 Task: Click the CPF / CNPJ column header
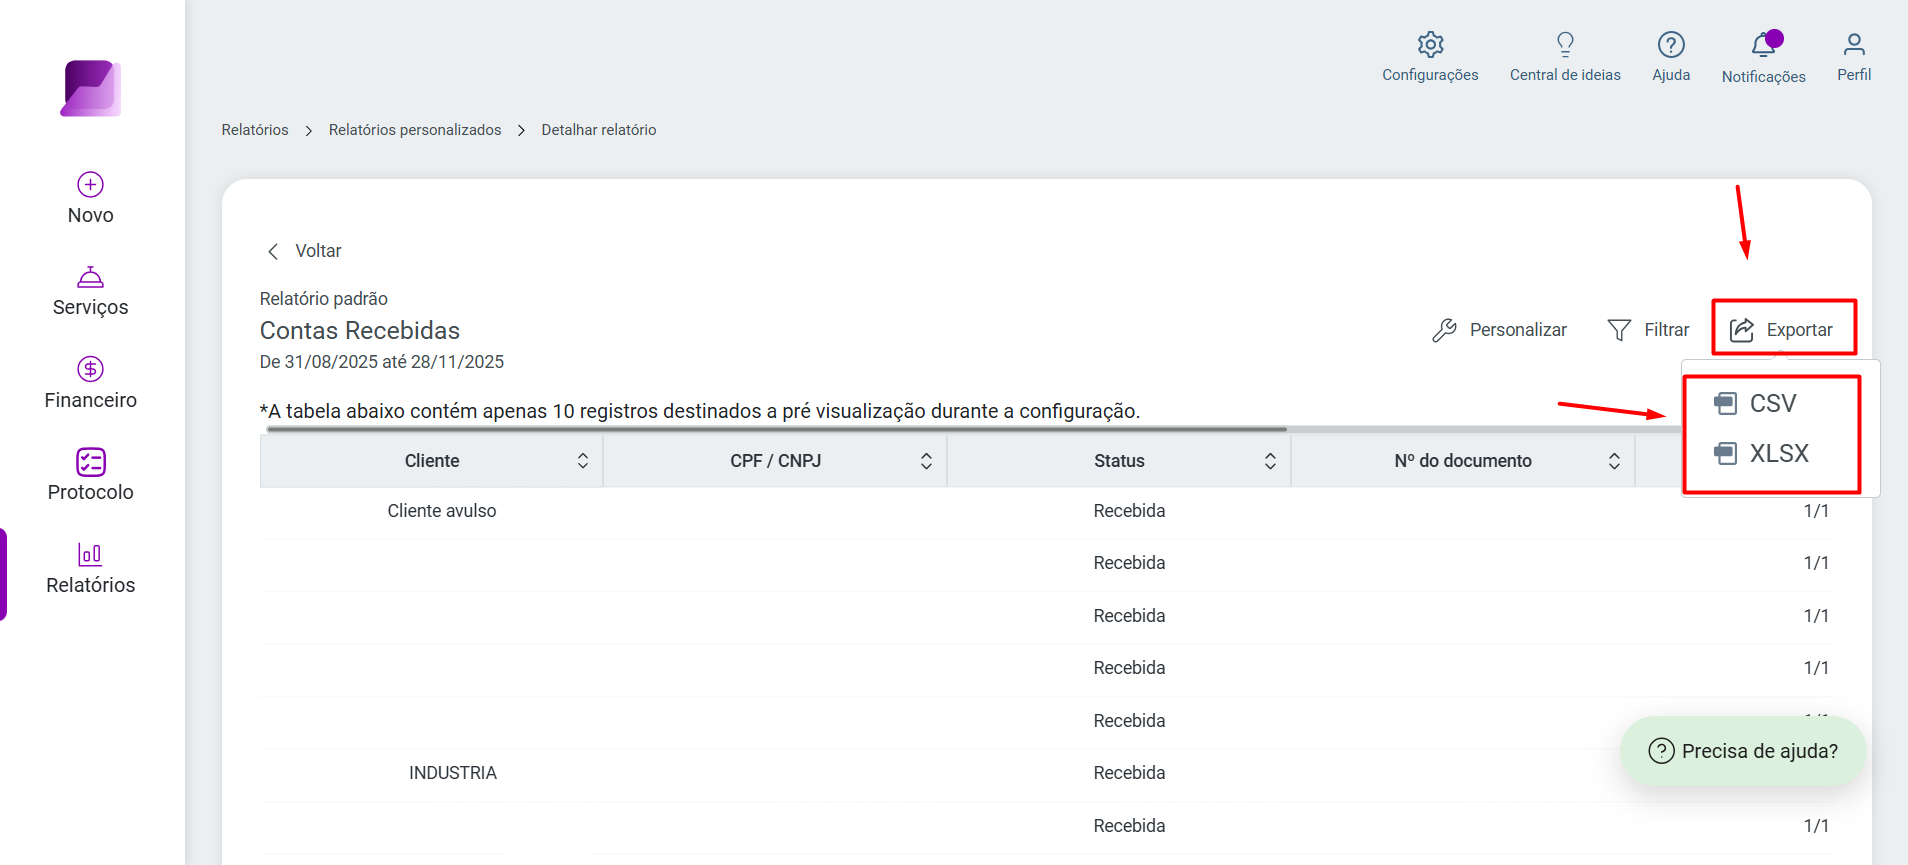point(776,461)
